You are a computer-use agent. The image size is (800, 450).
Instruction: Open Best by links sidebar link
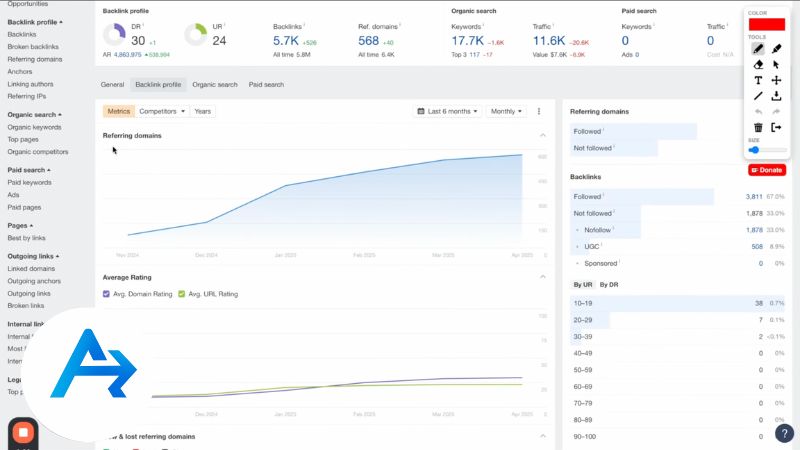click(x=27, y=238)
